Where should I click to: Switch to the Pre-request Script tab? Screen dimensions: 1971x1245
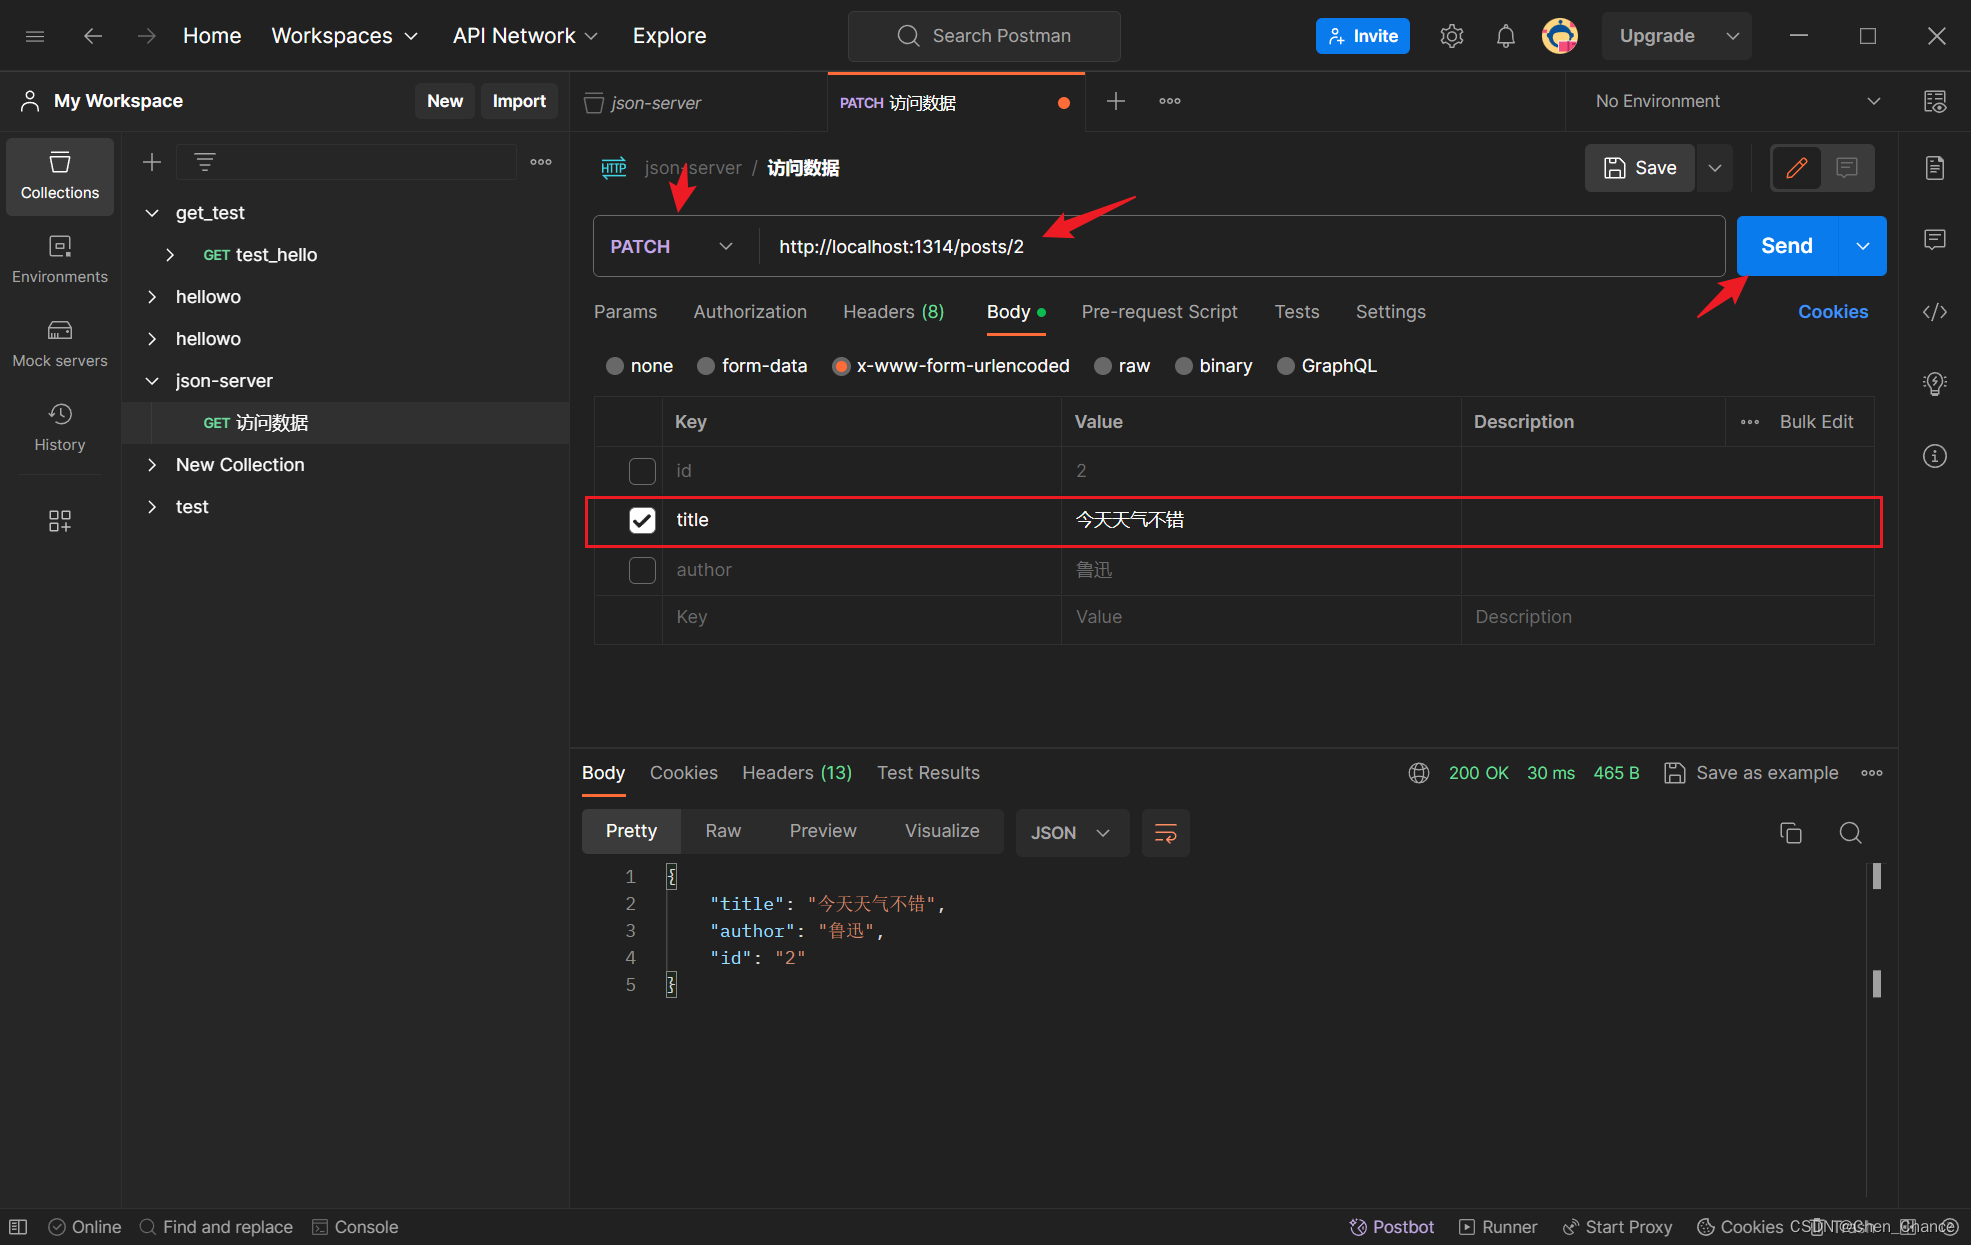1159,312
